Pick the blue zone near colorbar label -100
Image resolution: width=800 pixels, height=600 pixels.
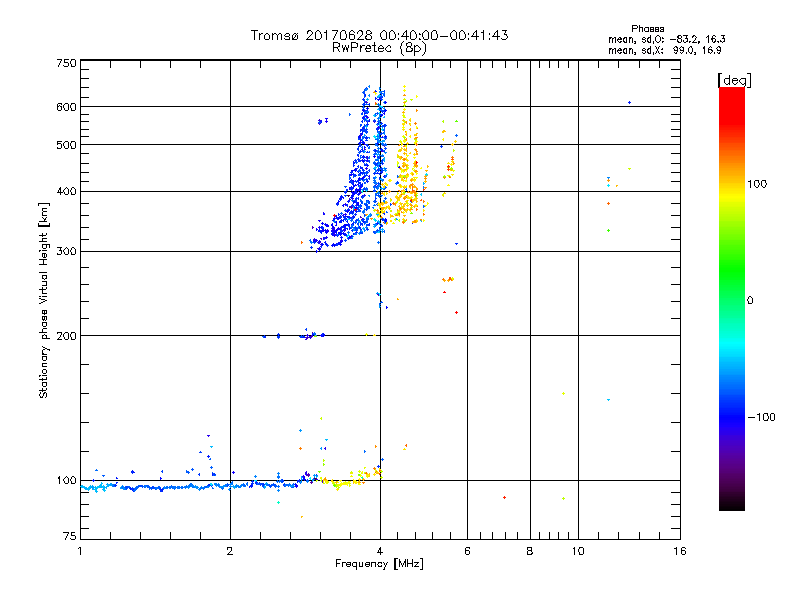pos(732,416)
